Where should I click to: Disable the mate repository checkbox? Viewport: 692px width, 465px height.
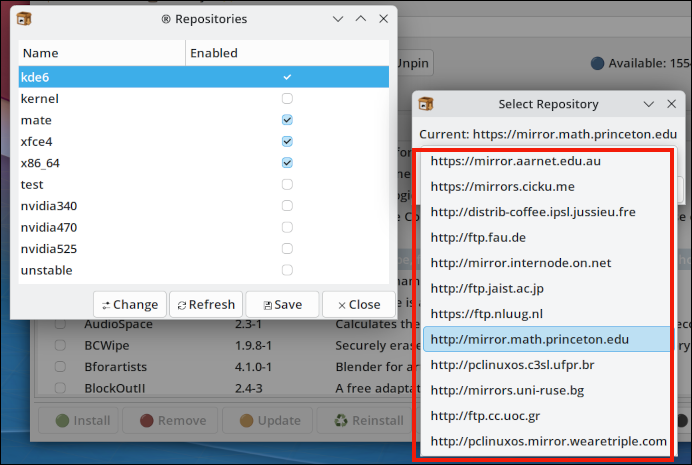(287, 120)
